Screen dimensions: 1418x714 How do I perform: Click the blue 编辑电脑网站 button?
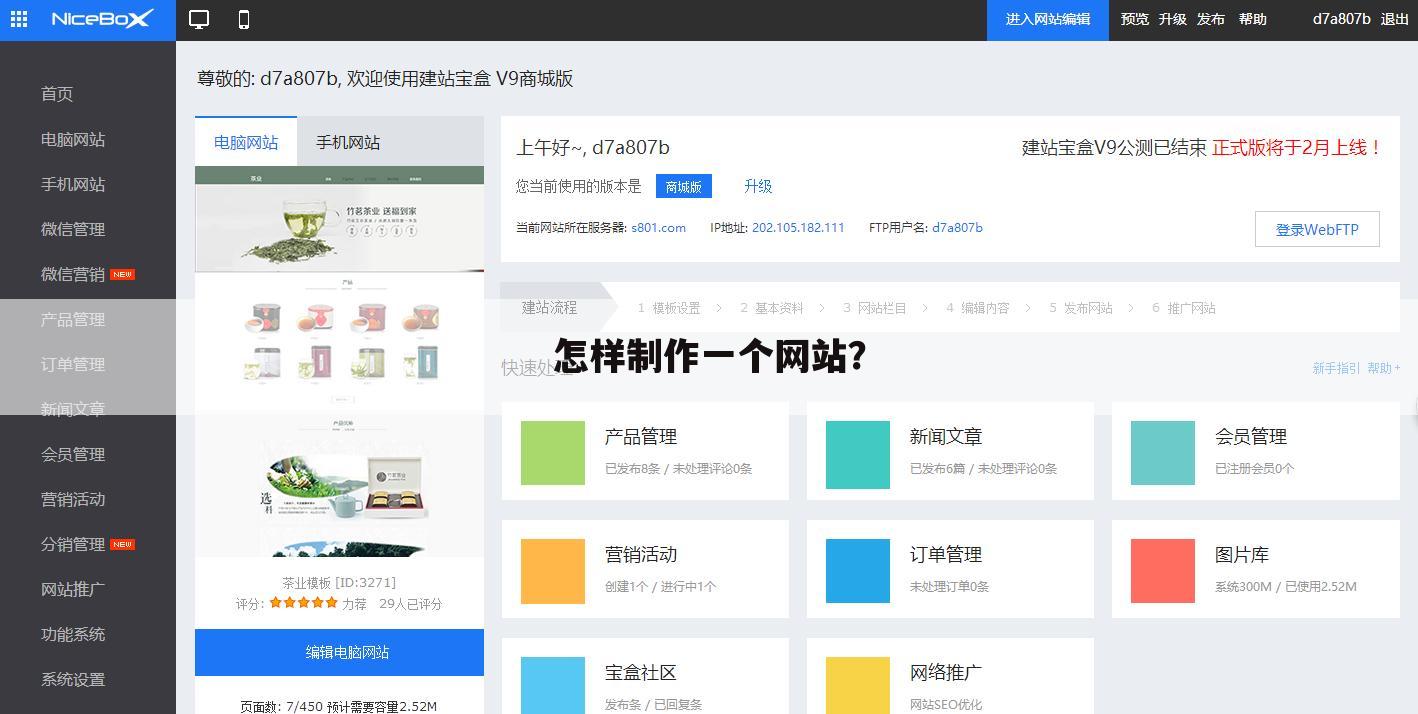[x=339, y=652]
